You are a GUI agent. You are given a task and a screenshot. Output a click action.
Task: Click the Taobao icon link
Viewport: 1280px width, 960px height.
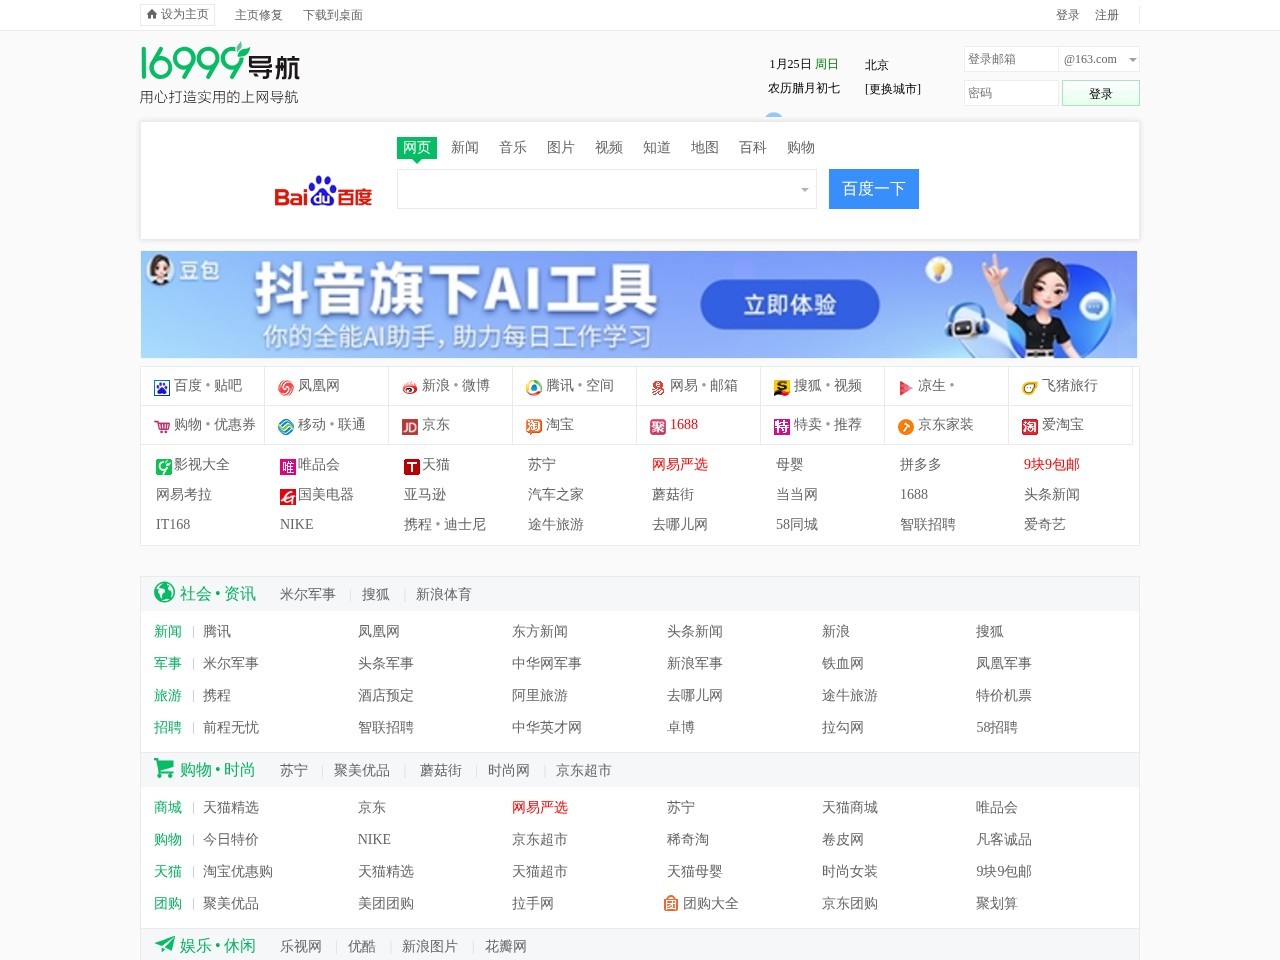(534, 426)
